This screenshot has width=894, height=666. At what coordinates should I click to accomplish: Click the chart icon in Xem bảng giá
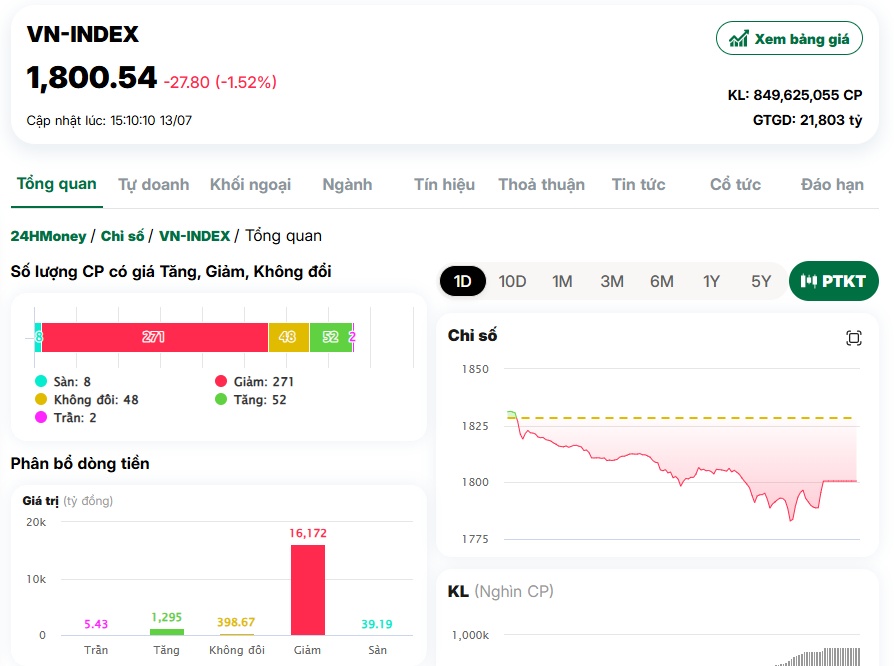(x=738, y=39)
